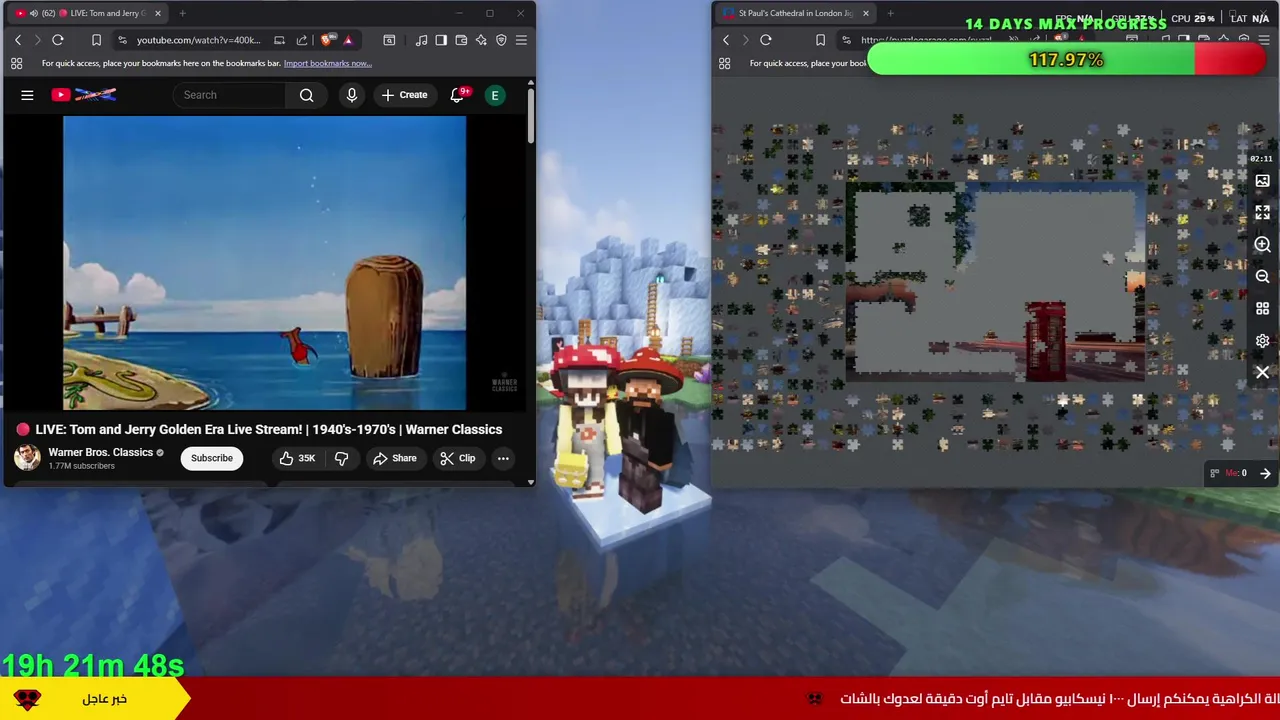The width and height of the screenshot is (1280, 720).
Task: Toggle the browser sidebar panel in YouTube window
Action: (441, 40)
